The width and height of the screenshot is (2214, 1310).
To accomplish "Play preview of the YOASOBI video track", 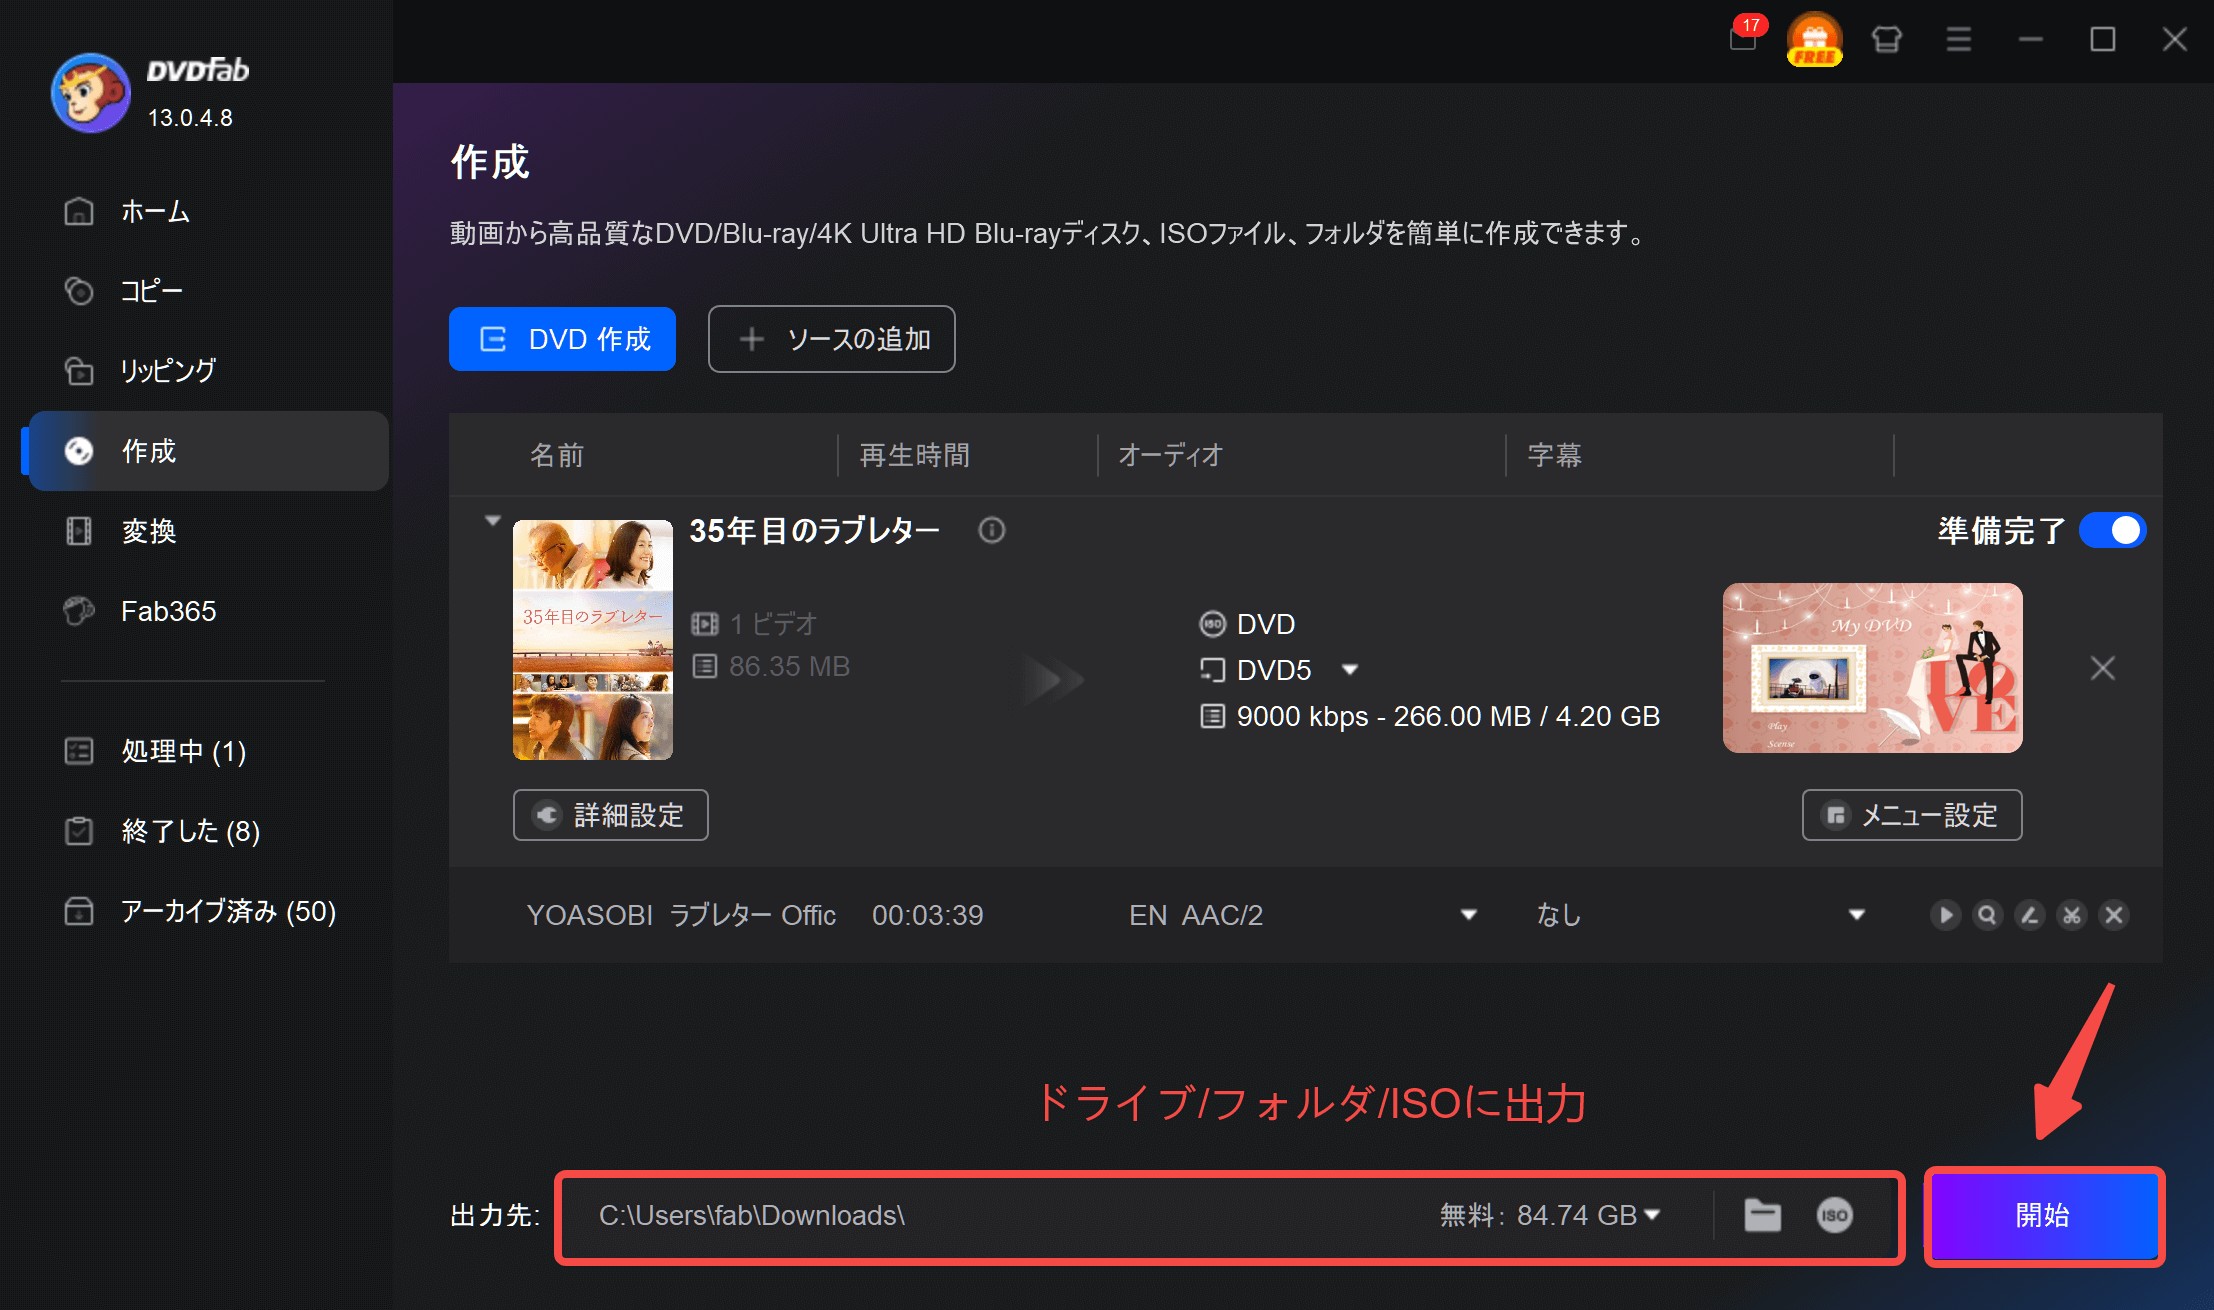I will coord(1945,915).
